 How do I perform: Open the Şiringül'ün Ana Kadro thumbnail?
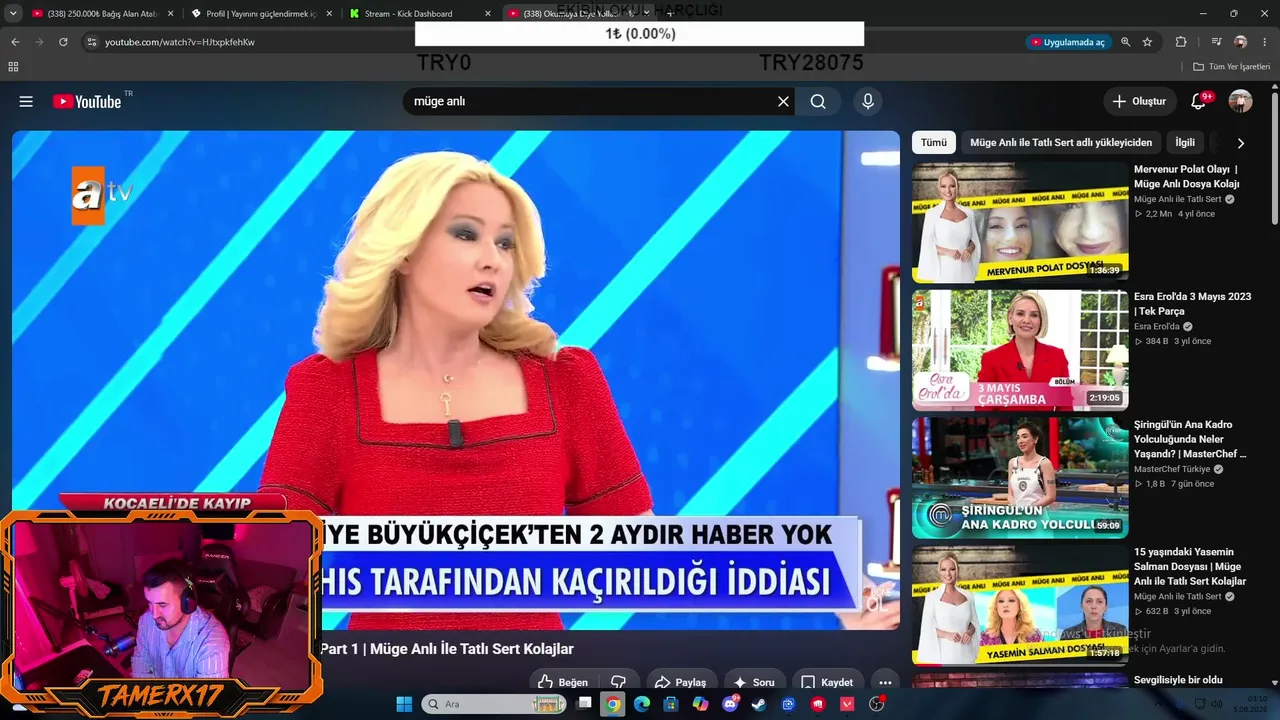pos(1020,478)
